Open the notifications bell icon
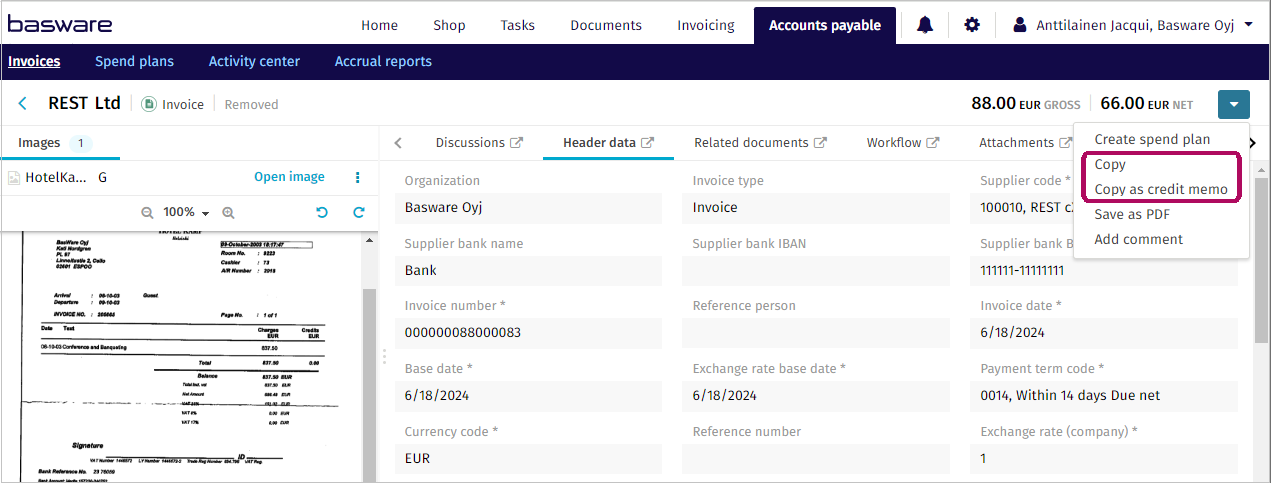Screen dimensions: 1271x483 (x=925, y=25)
